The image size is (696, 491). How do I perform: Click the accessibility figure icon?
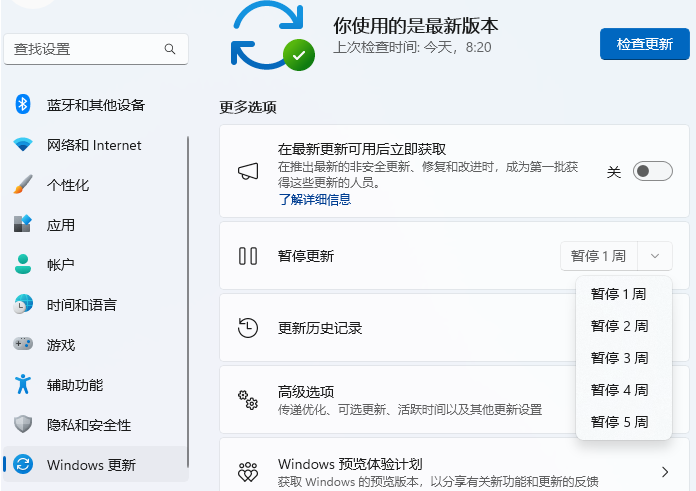[23, 384]
